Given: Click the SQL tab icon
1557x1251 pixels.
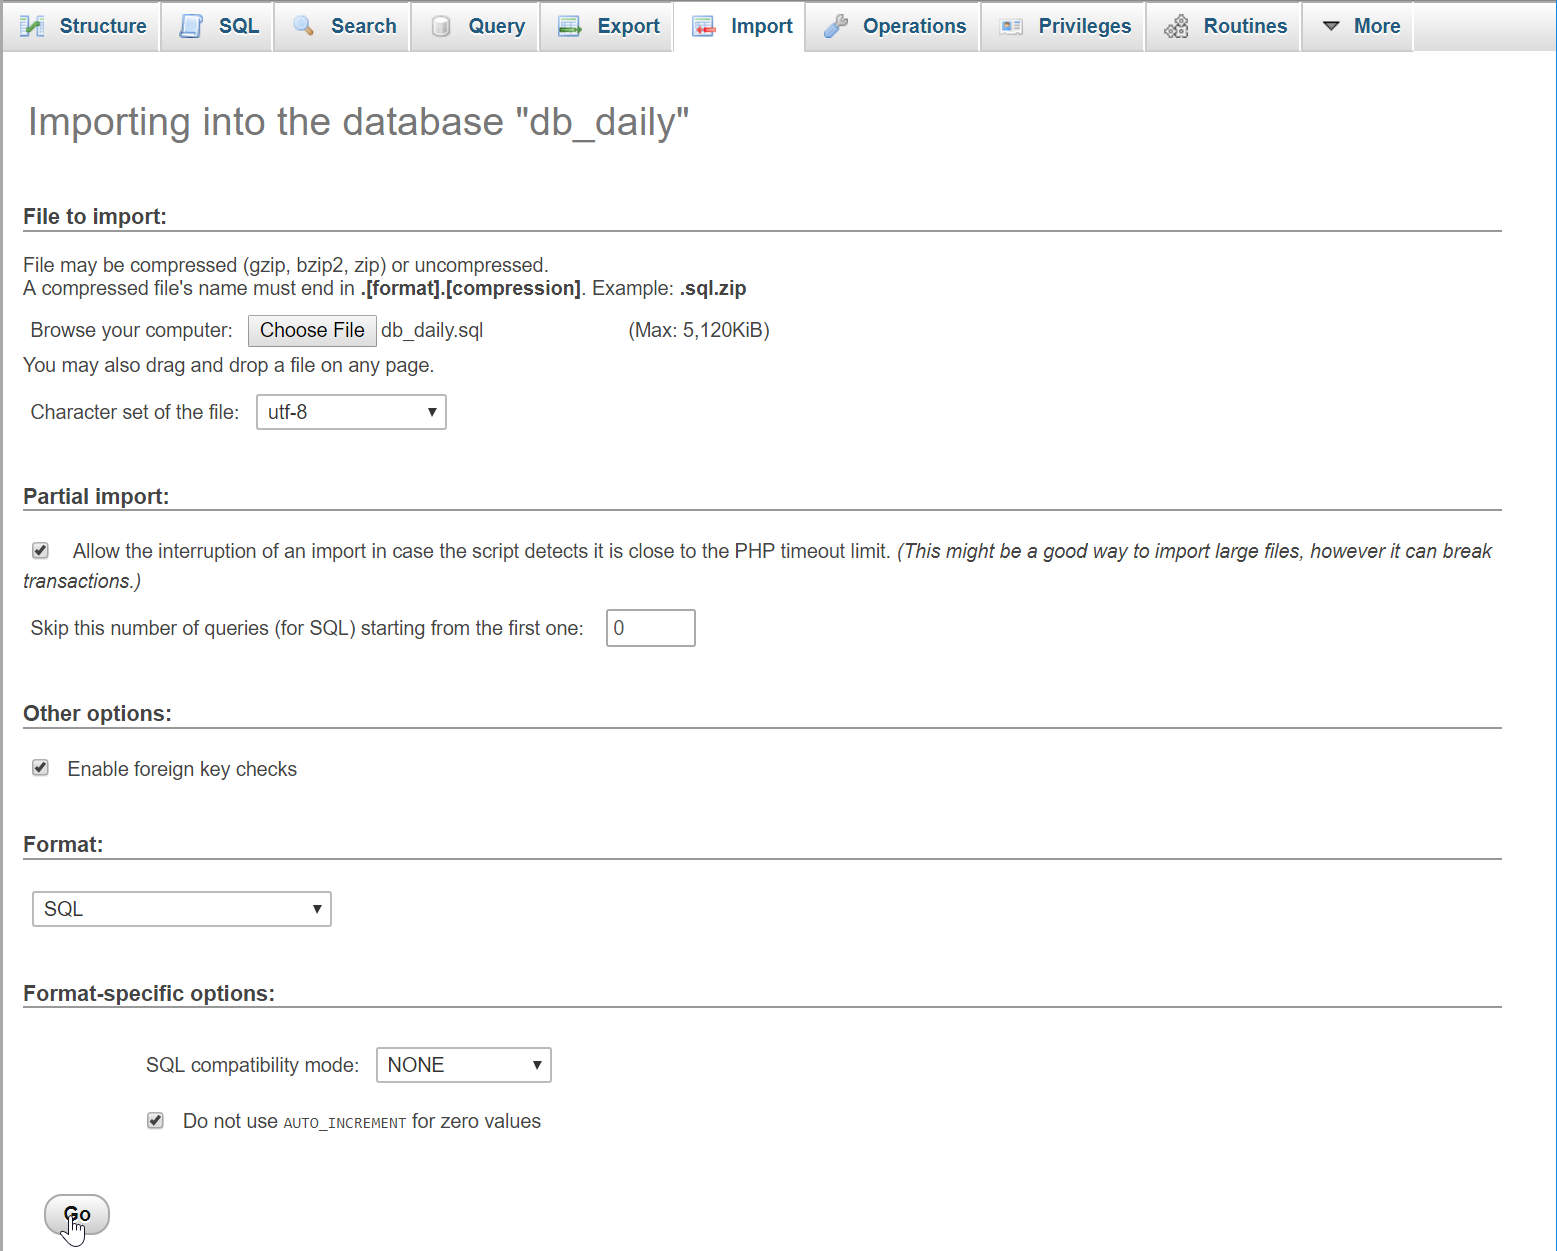Looking at the screenshot, I should pyautogui.click(x=191, y=26).
